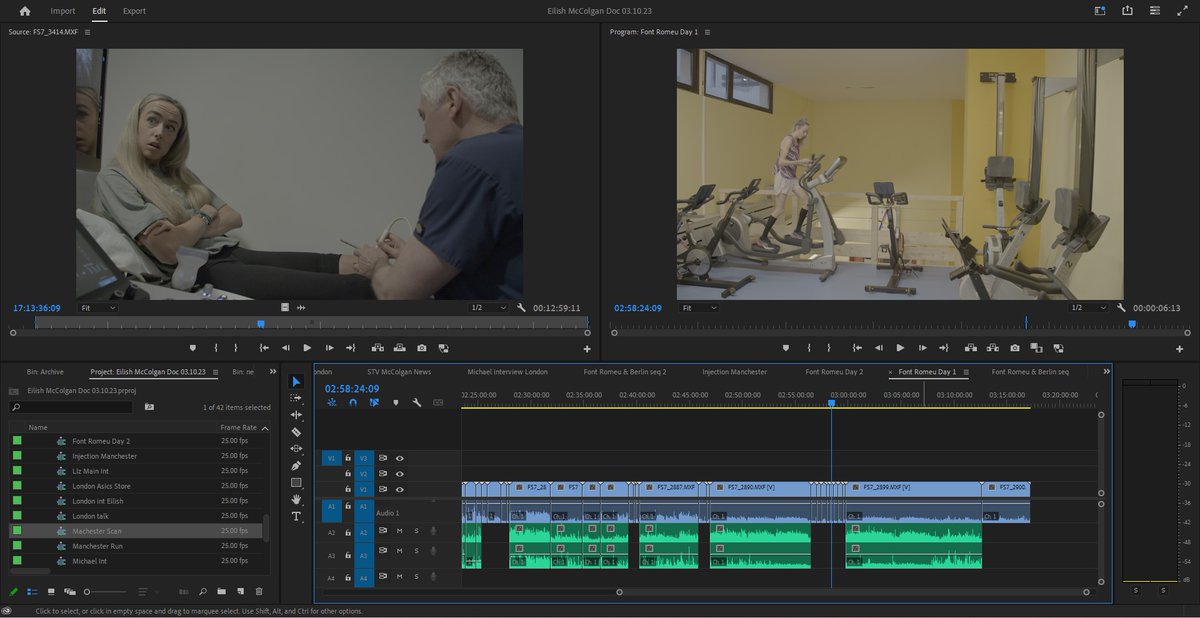Toggle sync lock on A2 track
Screen dimensions: 1200x618
(x=382, y=531)
